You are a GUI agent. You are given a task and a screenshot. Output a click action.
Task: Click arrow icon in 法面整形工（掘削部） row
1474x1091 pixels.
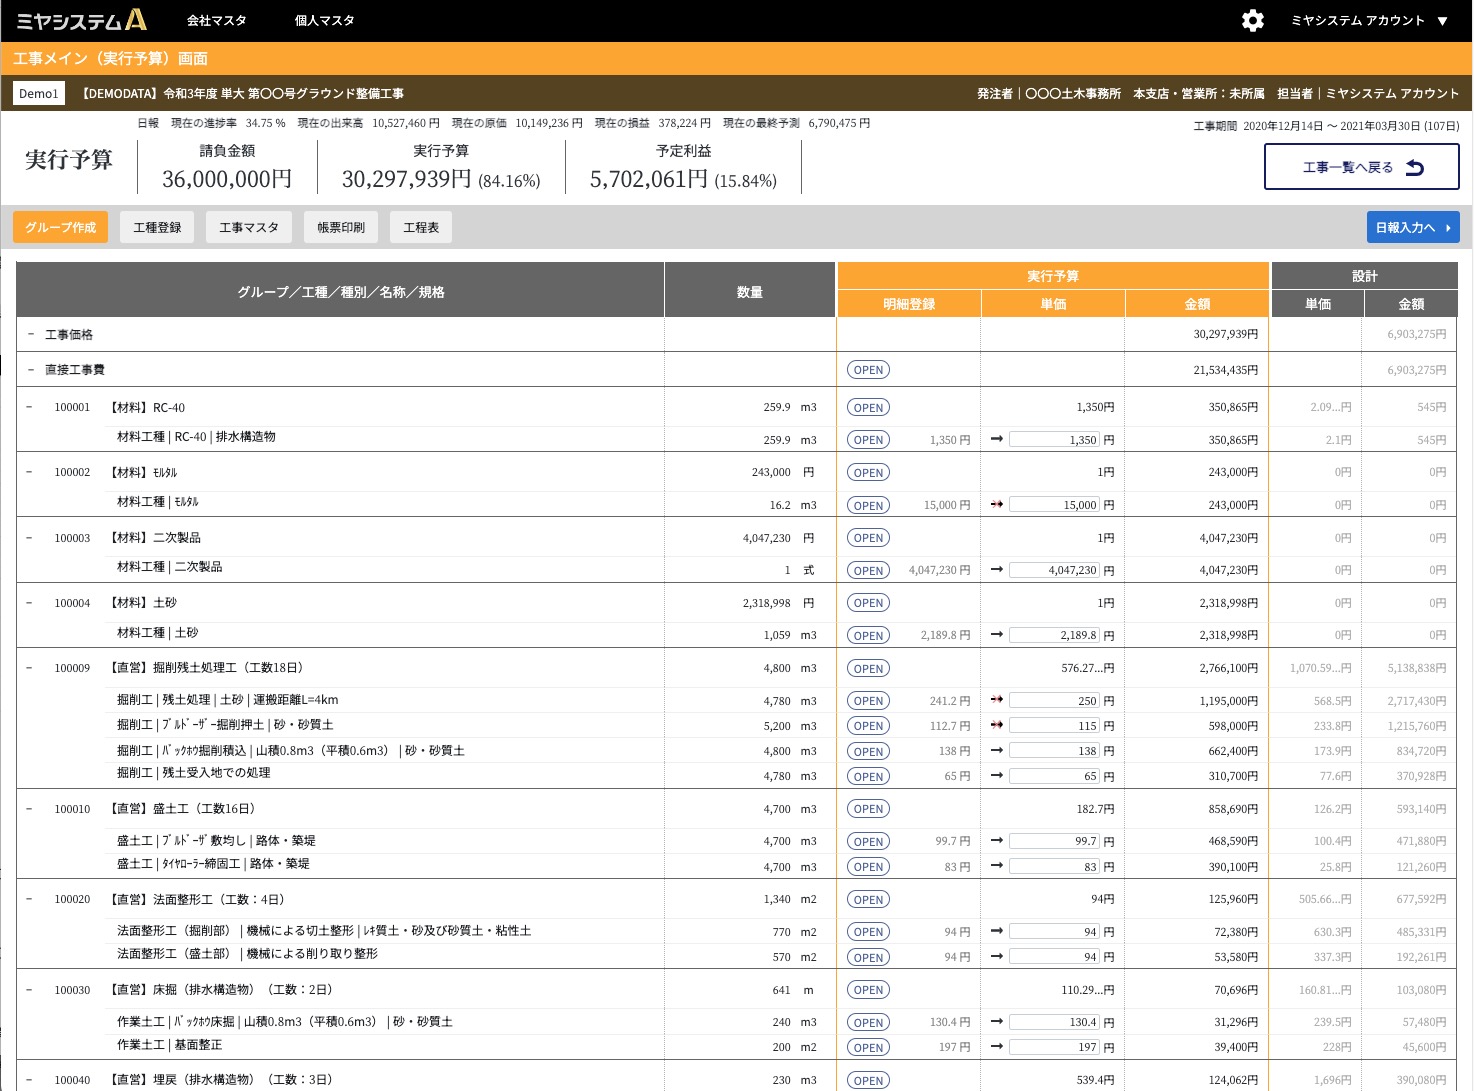pos(997,931)
